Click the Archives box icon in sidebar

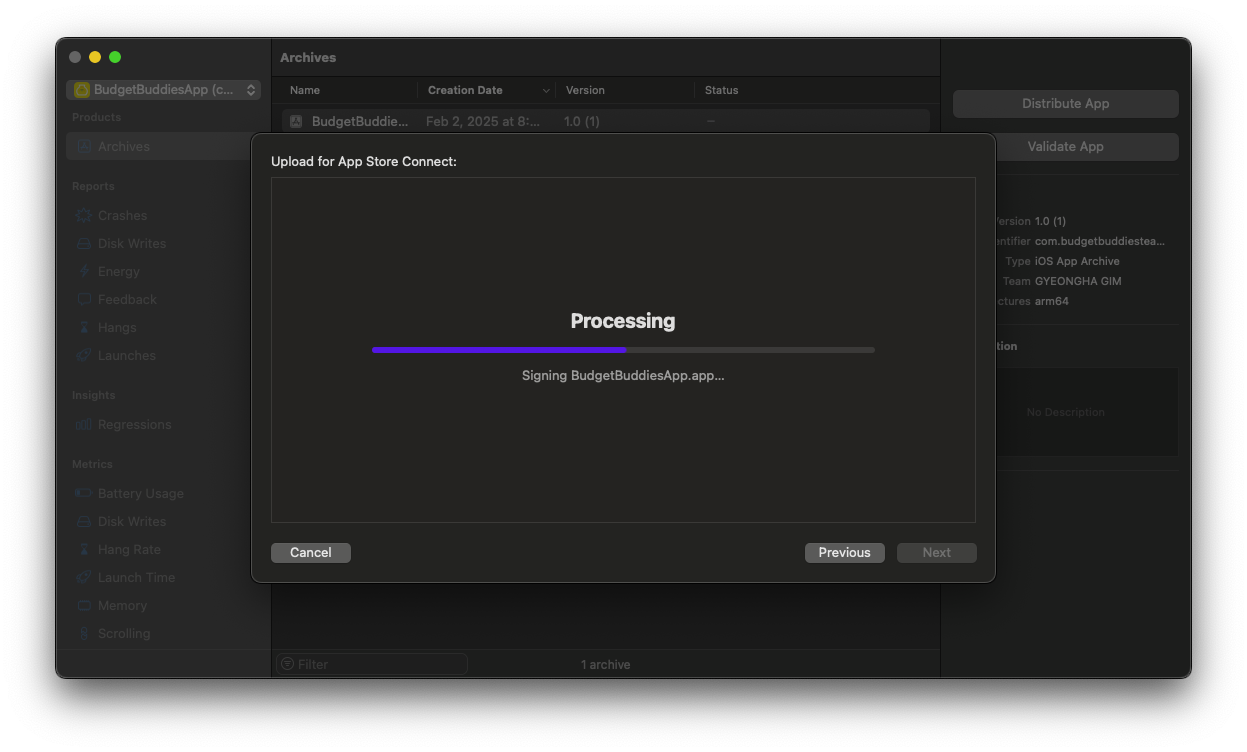pyautogui.click(x=84, y=146)
